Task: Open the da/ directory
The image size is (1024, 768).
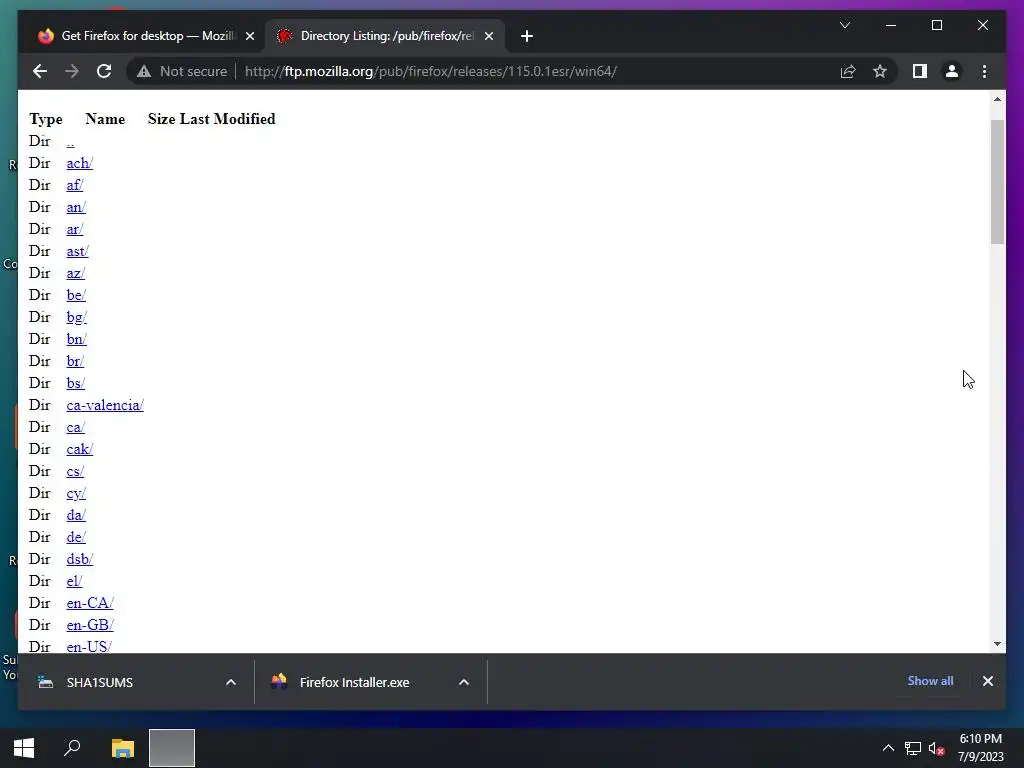Action: pos(76,515)
